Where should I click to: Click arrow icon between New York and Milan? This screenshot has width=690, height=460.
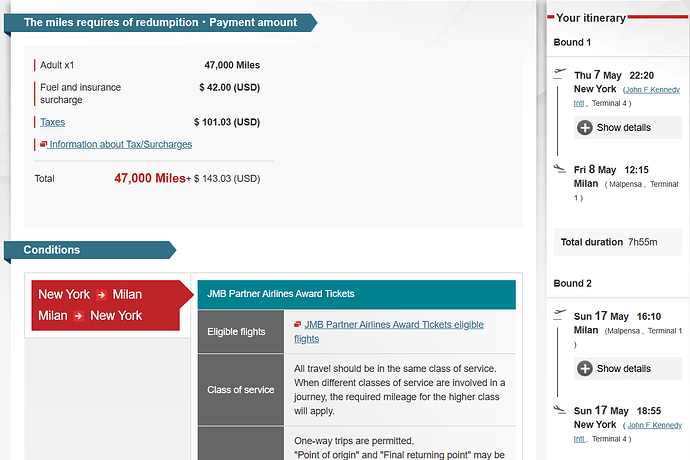coord(102,295)
